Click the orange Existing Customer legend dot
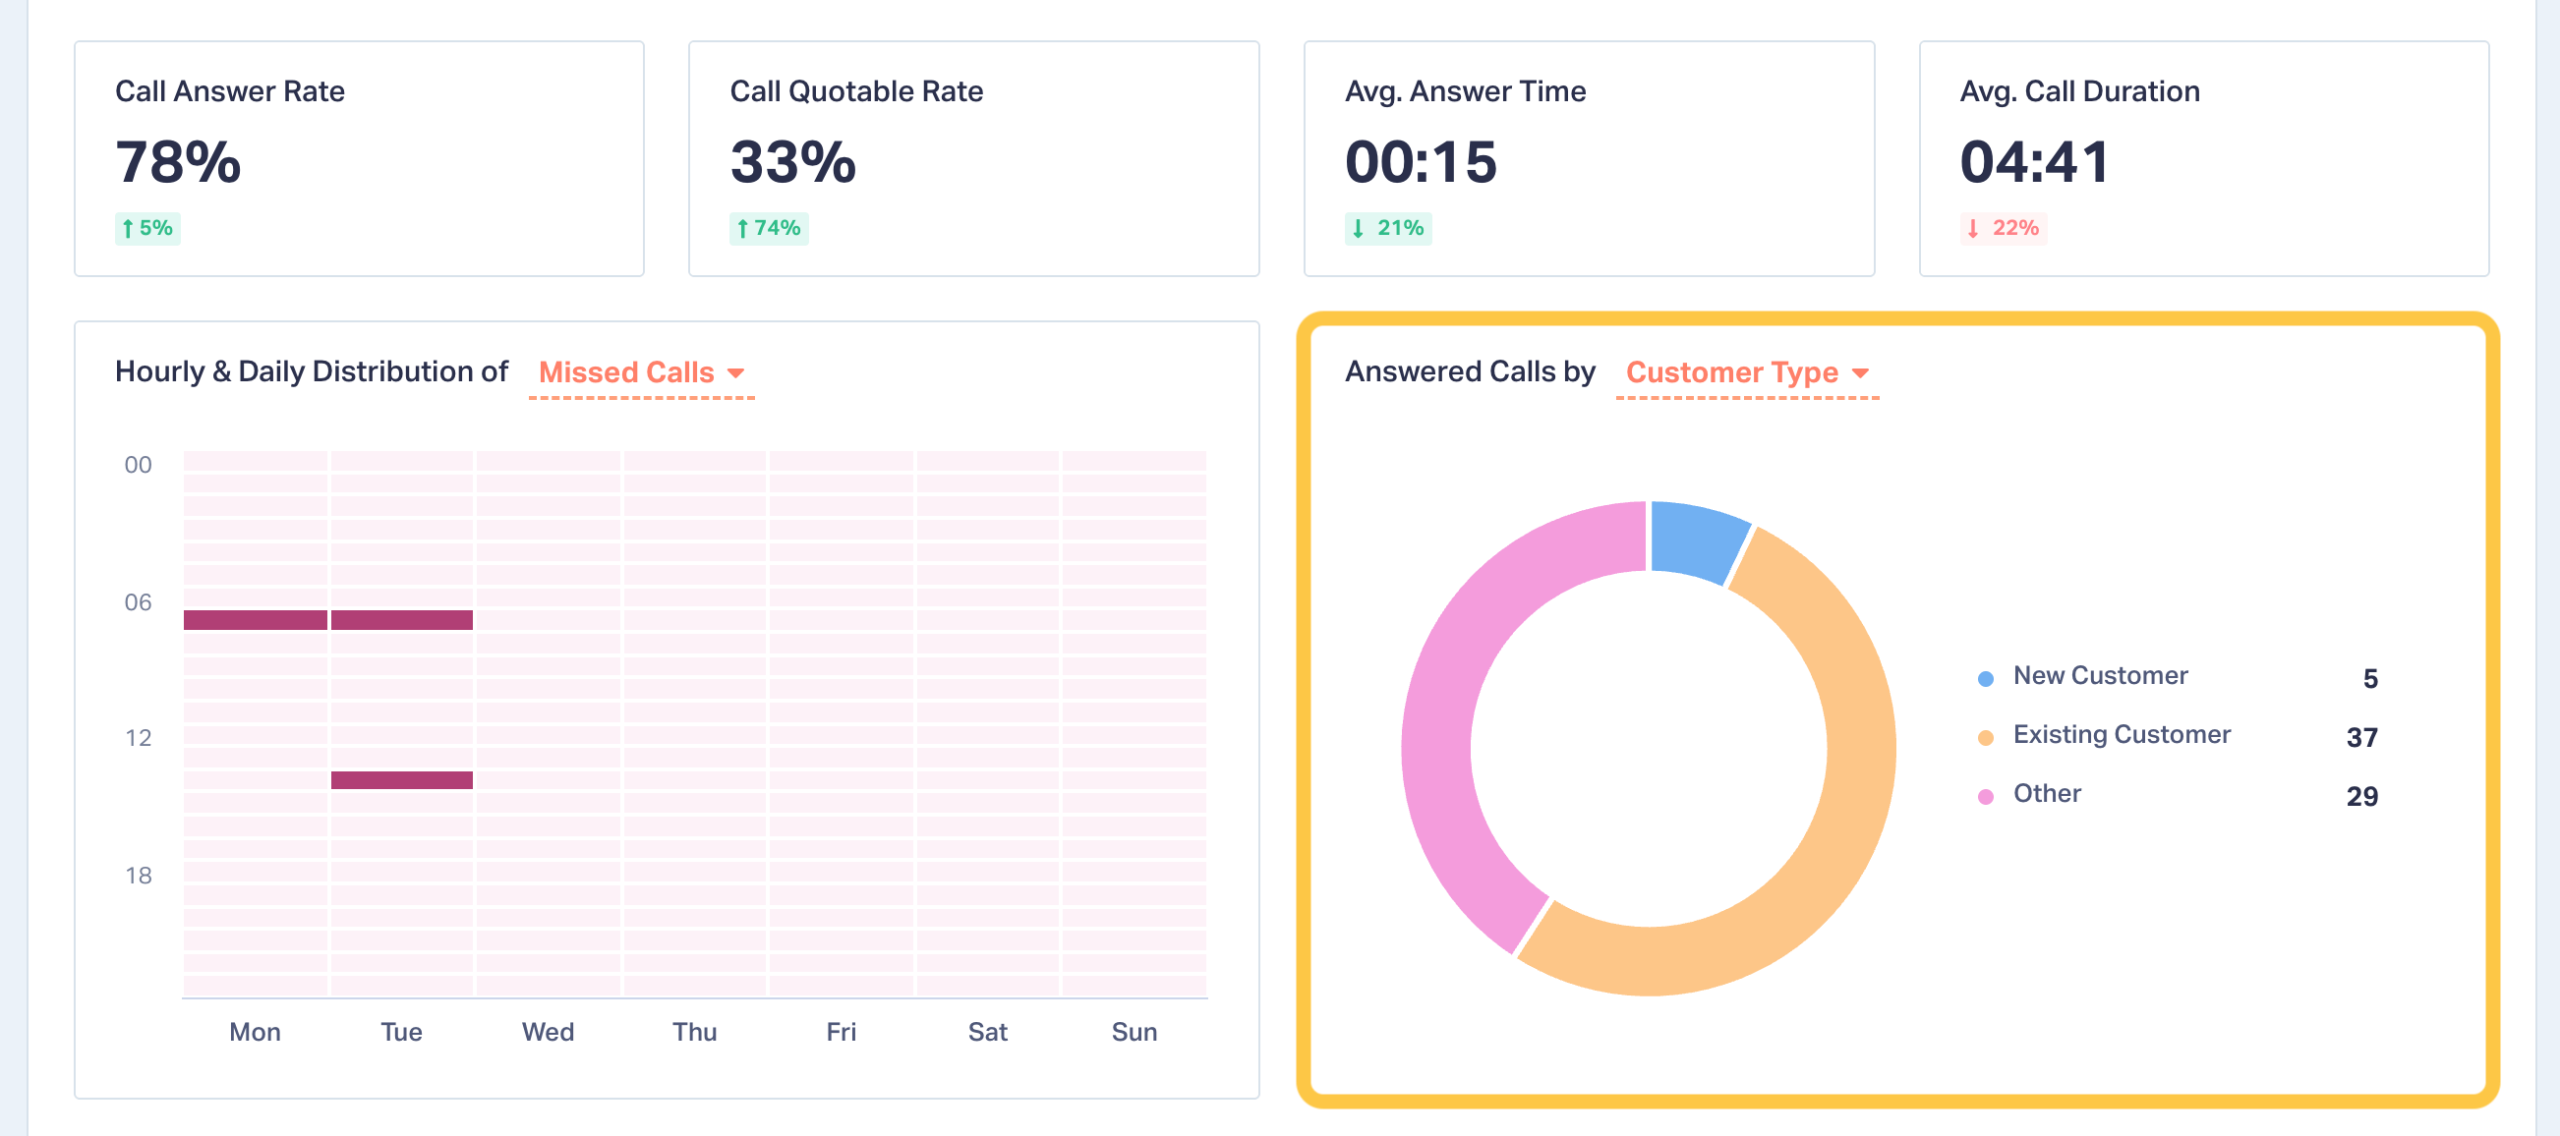The image size is (2560, 1136). click(1986, 738)
